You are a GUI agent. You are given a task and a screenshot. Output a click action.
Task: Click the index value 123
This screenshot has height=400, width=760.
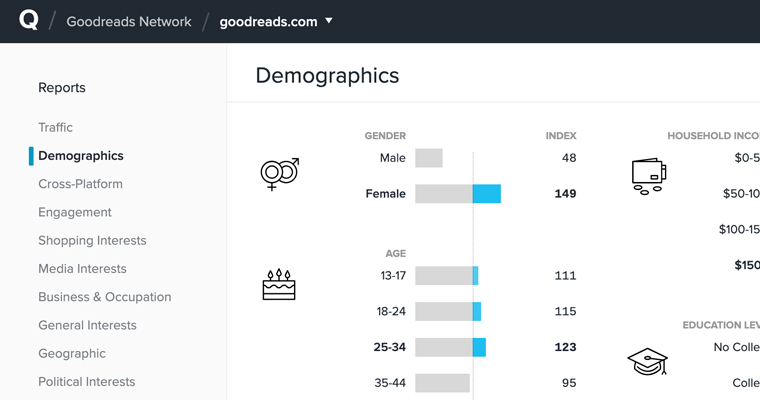pos(566,348)
